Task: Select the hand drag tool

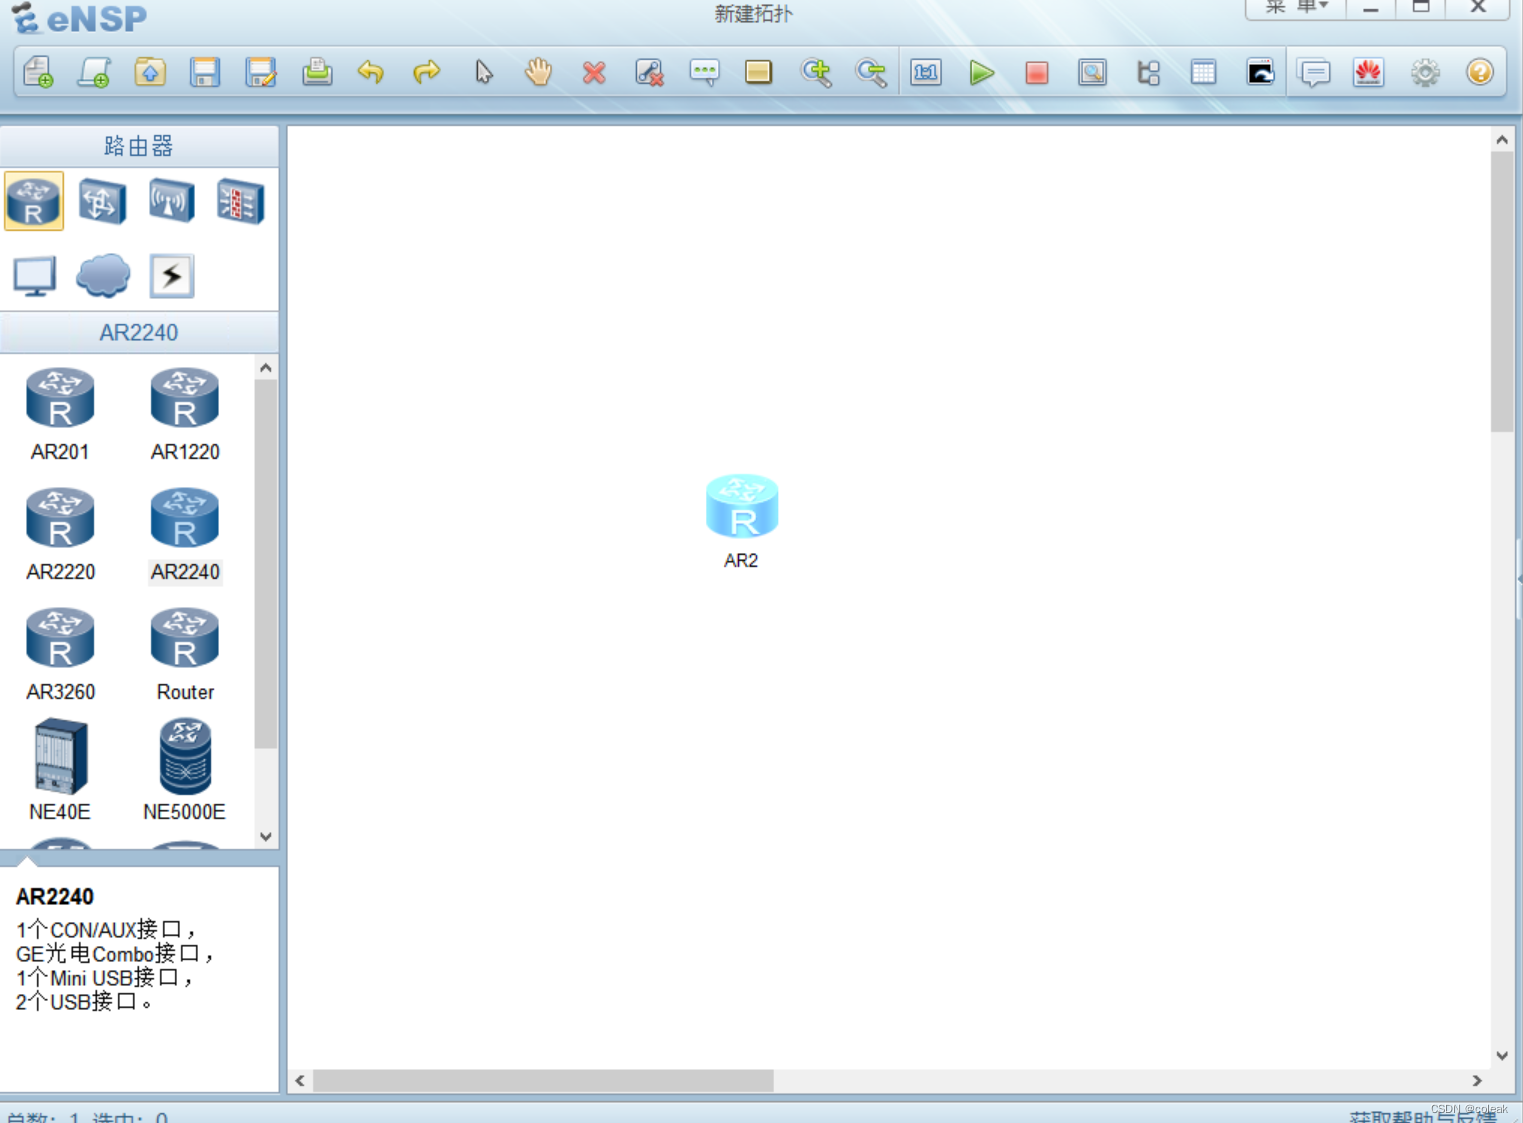Action: [x=539, y=72]
